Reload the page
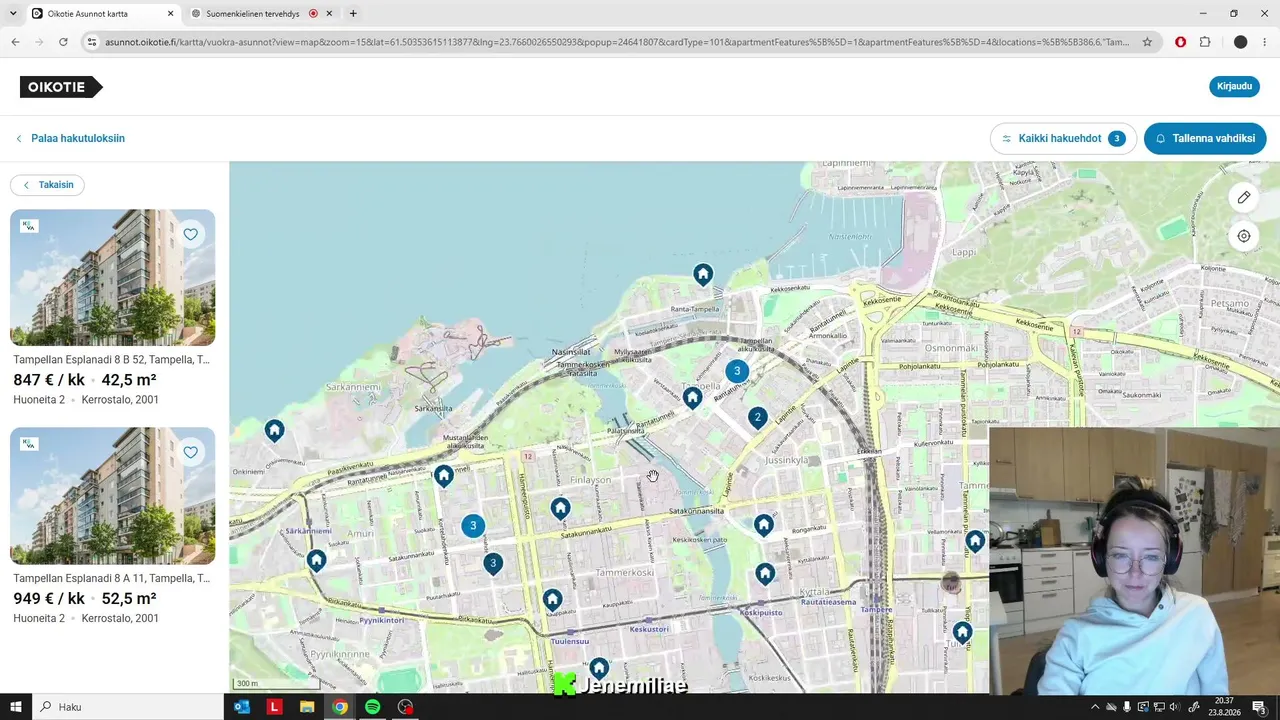The width and height of the screenshot is (1280, 720). tap(63, 42)
